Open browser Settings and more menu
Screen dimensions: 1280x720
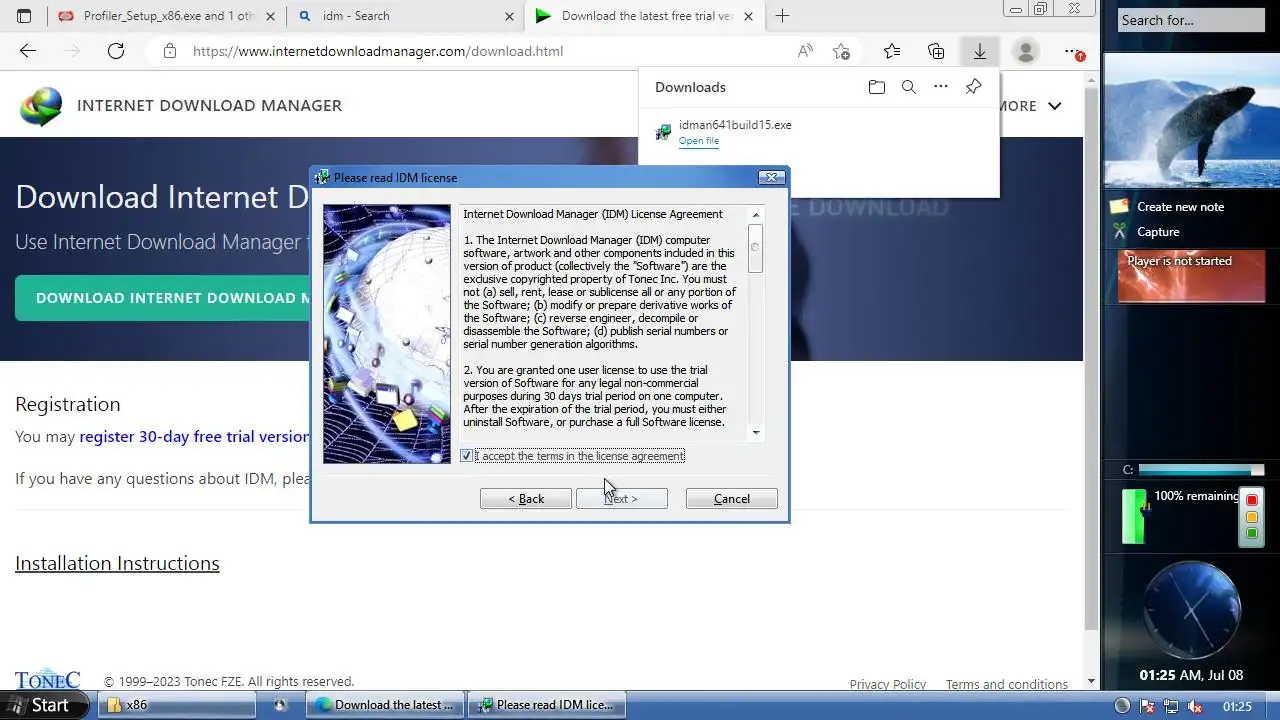coord(1072,51)
